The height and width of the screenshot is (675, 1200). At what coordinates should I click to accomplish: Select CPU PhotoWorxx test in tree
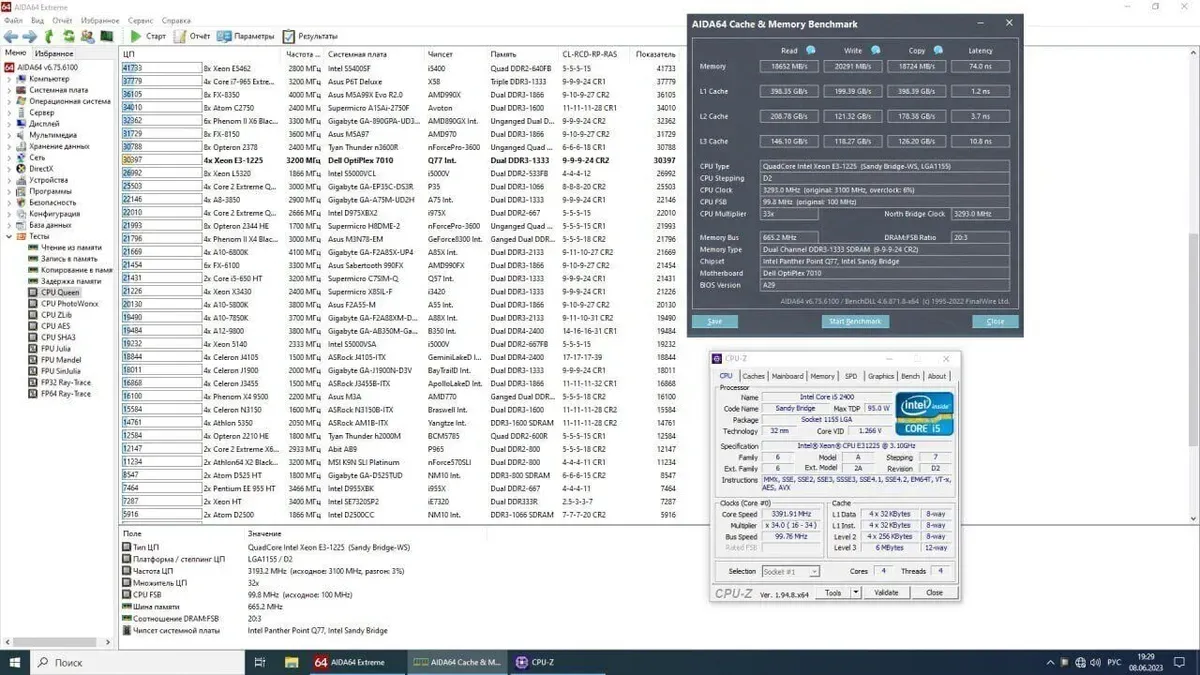[69, 303]
